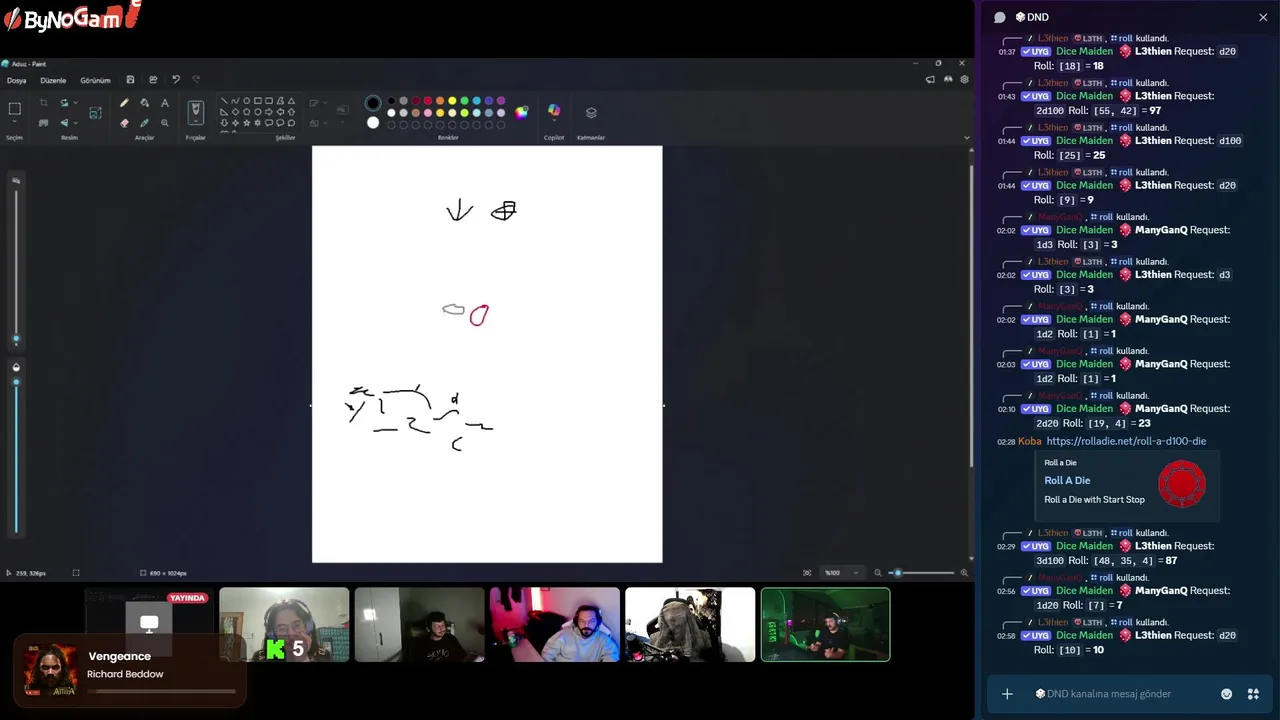Screen dimensions: 1280x720
Task: Expand the Flip options dropdown
Action: pos(75,123)
